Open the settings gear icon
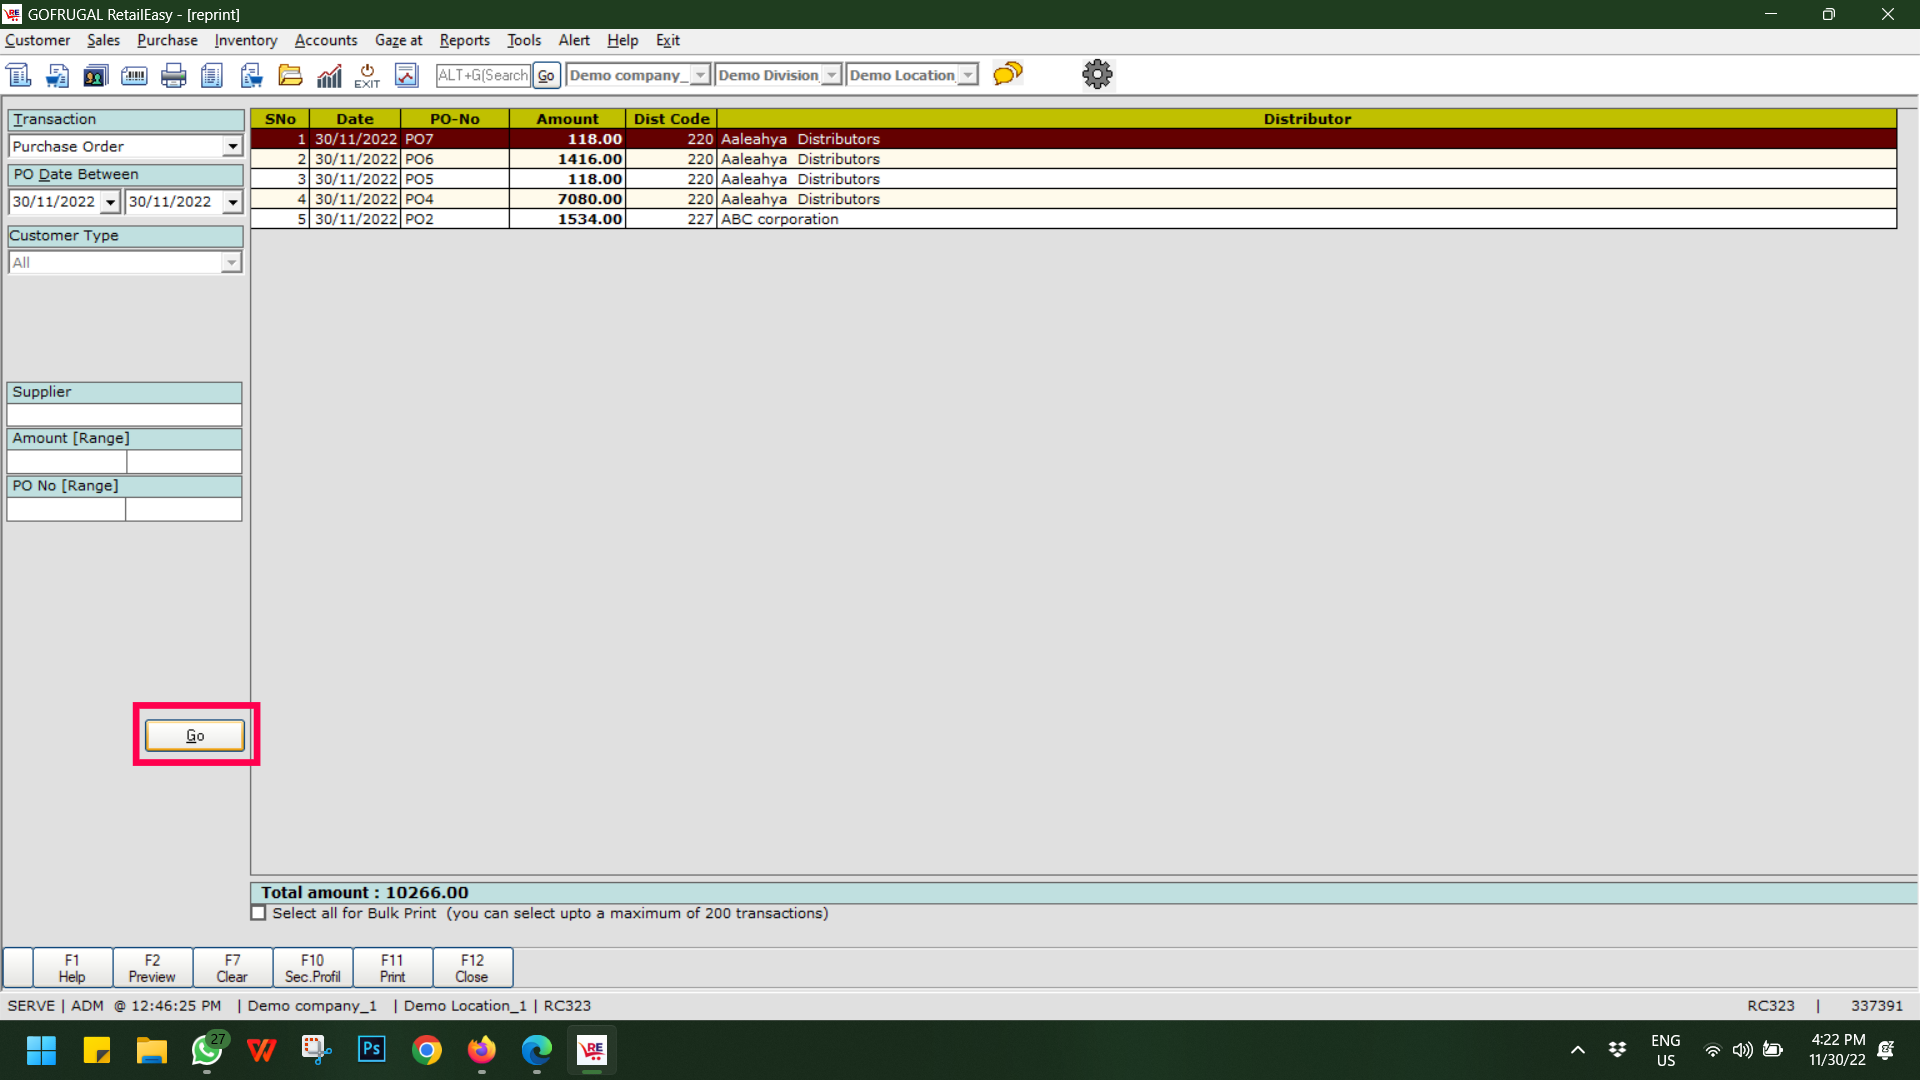 tap(1097, 74)
